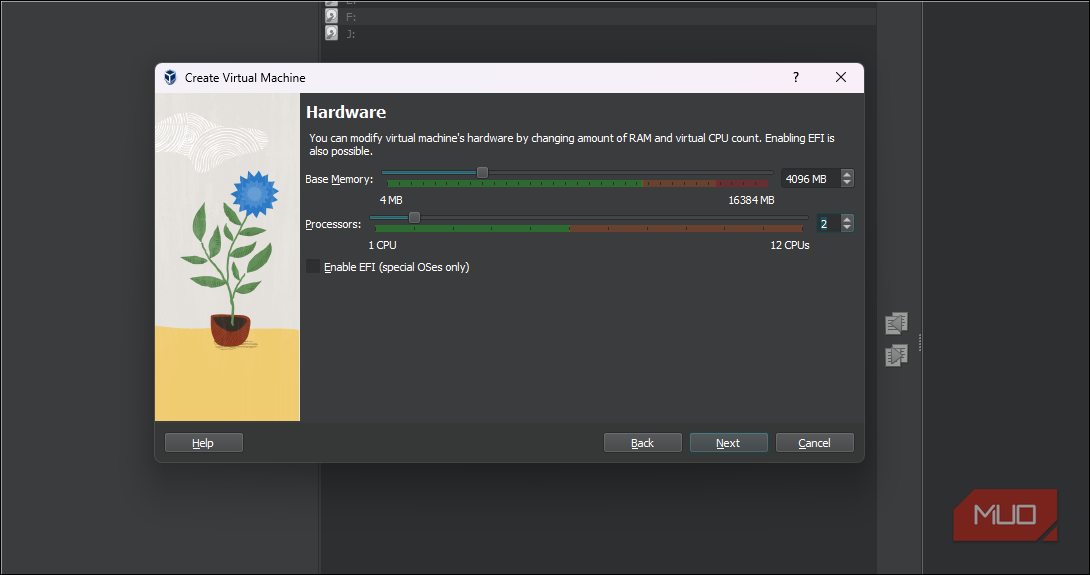Click the 1 CPU minimum label
1090x575 pixels.
pos(382,245)
